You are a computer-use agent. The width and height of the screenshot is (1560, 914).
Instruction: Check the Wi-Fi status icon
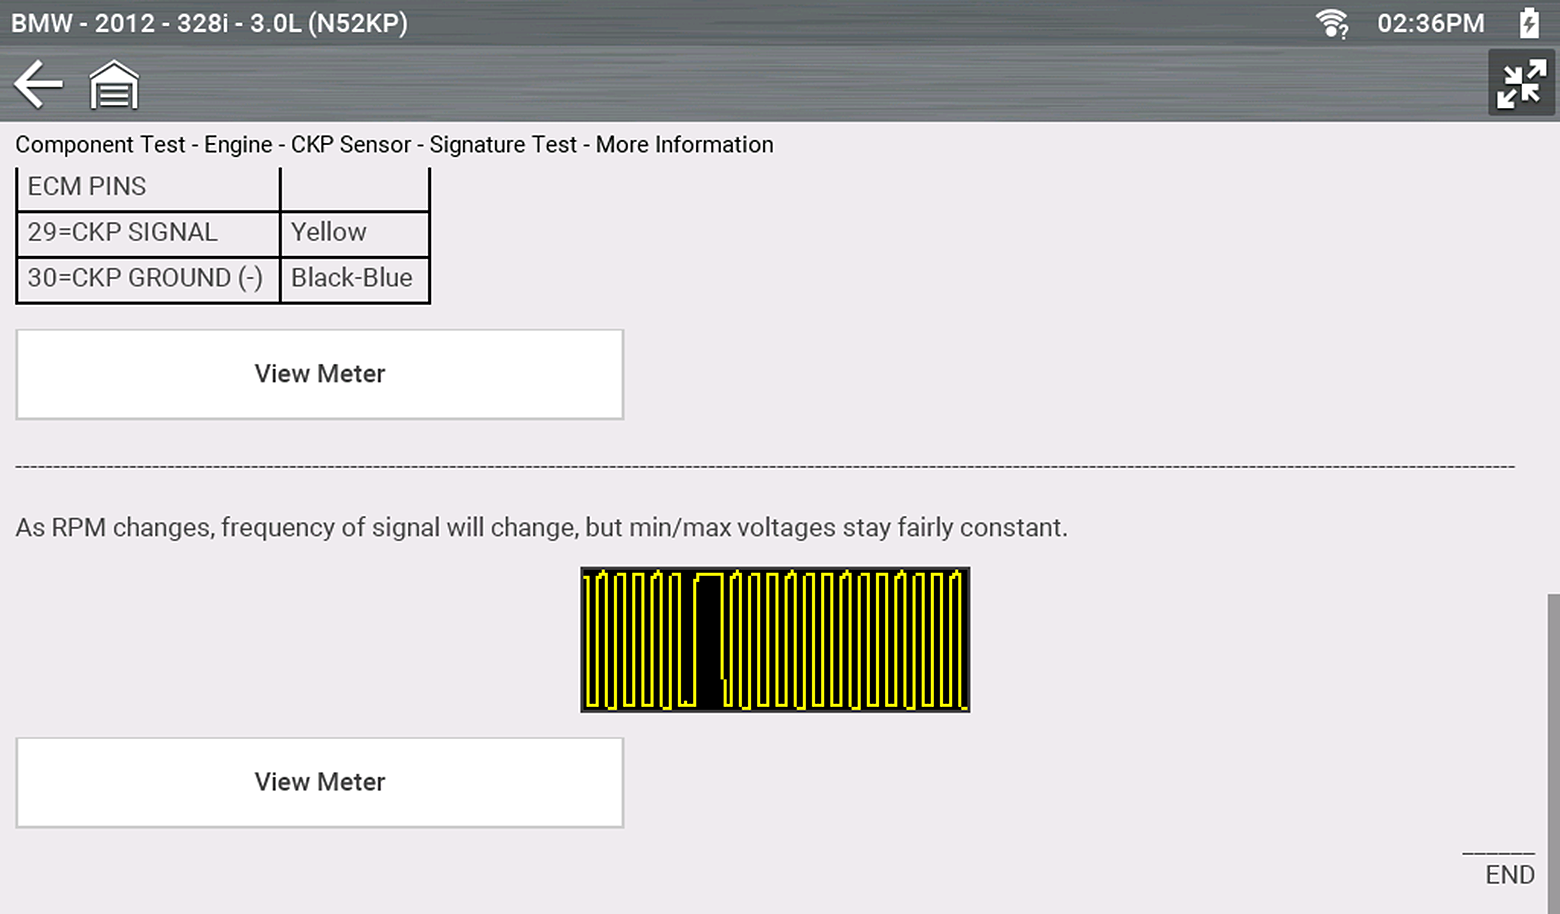(x=1331, y=23)
